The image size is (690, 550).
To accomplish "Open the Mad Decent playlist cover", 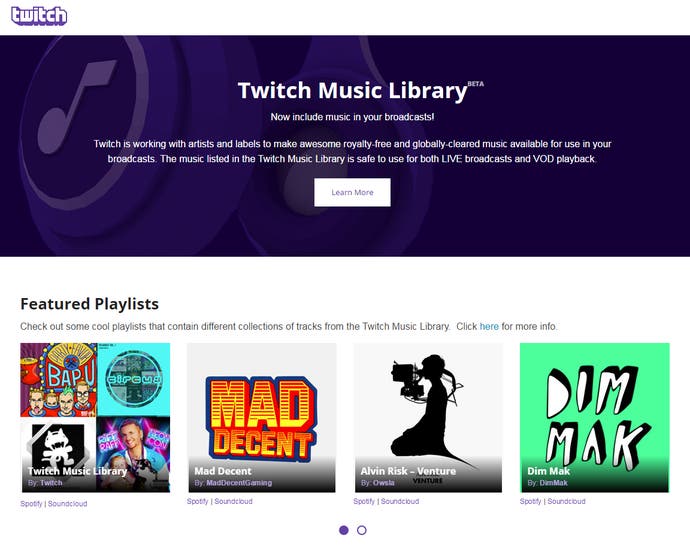I will point(262,418).
